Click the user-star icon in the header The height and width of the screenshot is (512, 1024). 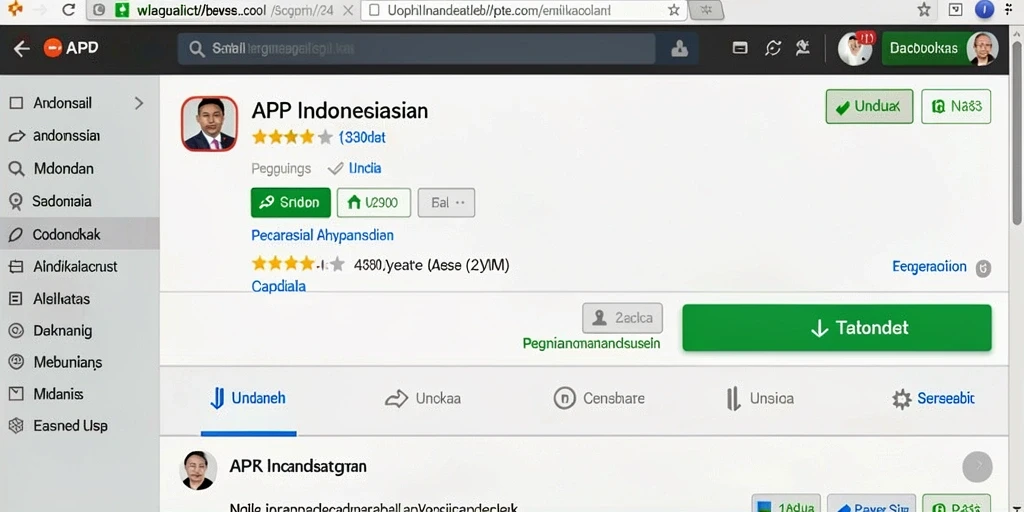pyautogui.click(x=803, y=48)
